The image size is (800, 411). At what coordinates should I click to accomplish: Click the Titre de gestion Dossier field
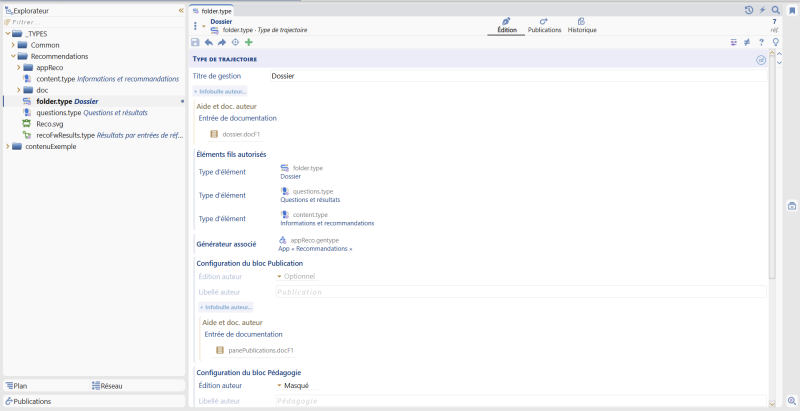(x=518, y=76)
